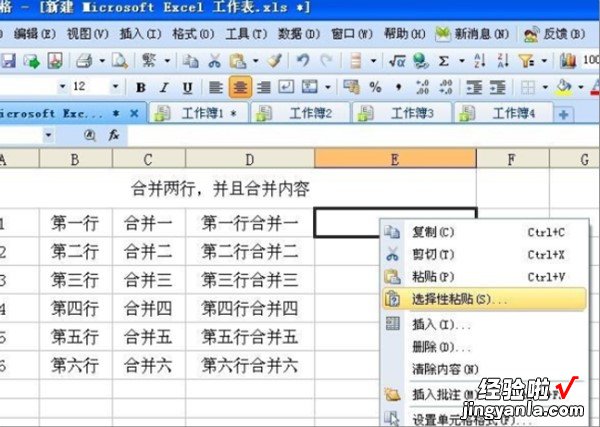Click the fill color bucket
The image size is (600, 427).
click(x=564, y=88)
